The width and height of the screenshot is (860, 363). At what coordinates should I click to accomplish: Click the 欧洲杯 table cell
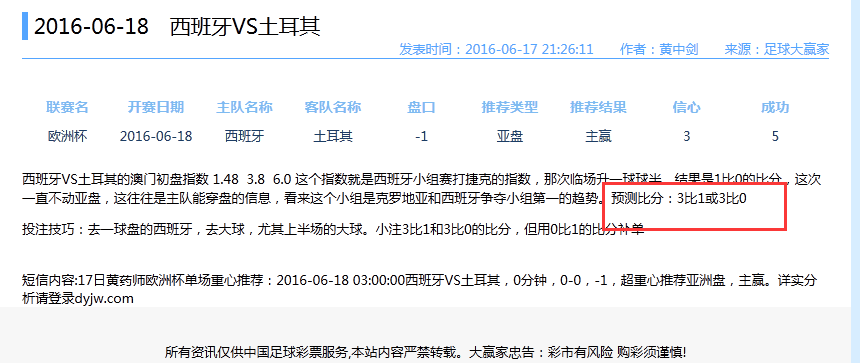[67, 136]
